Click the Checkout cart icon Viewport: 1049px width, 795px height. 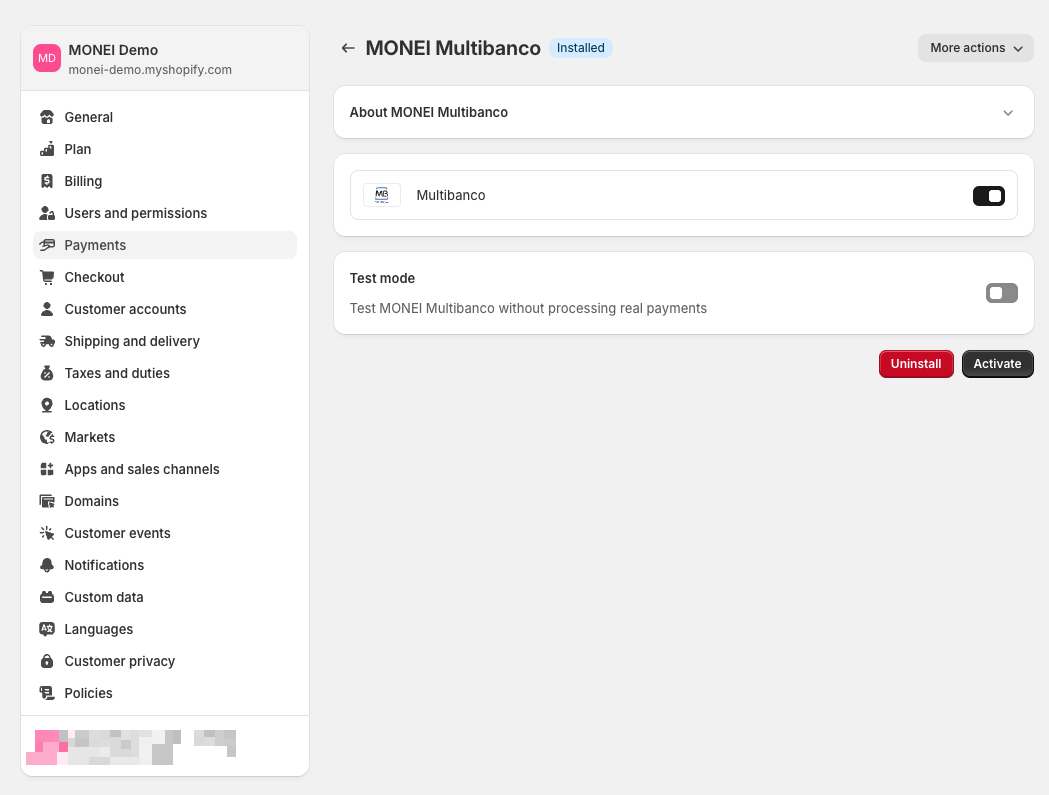point(47,277)
